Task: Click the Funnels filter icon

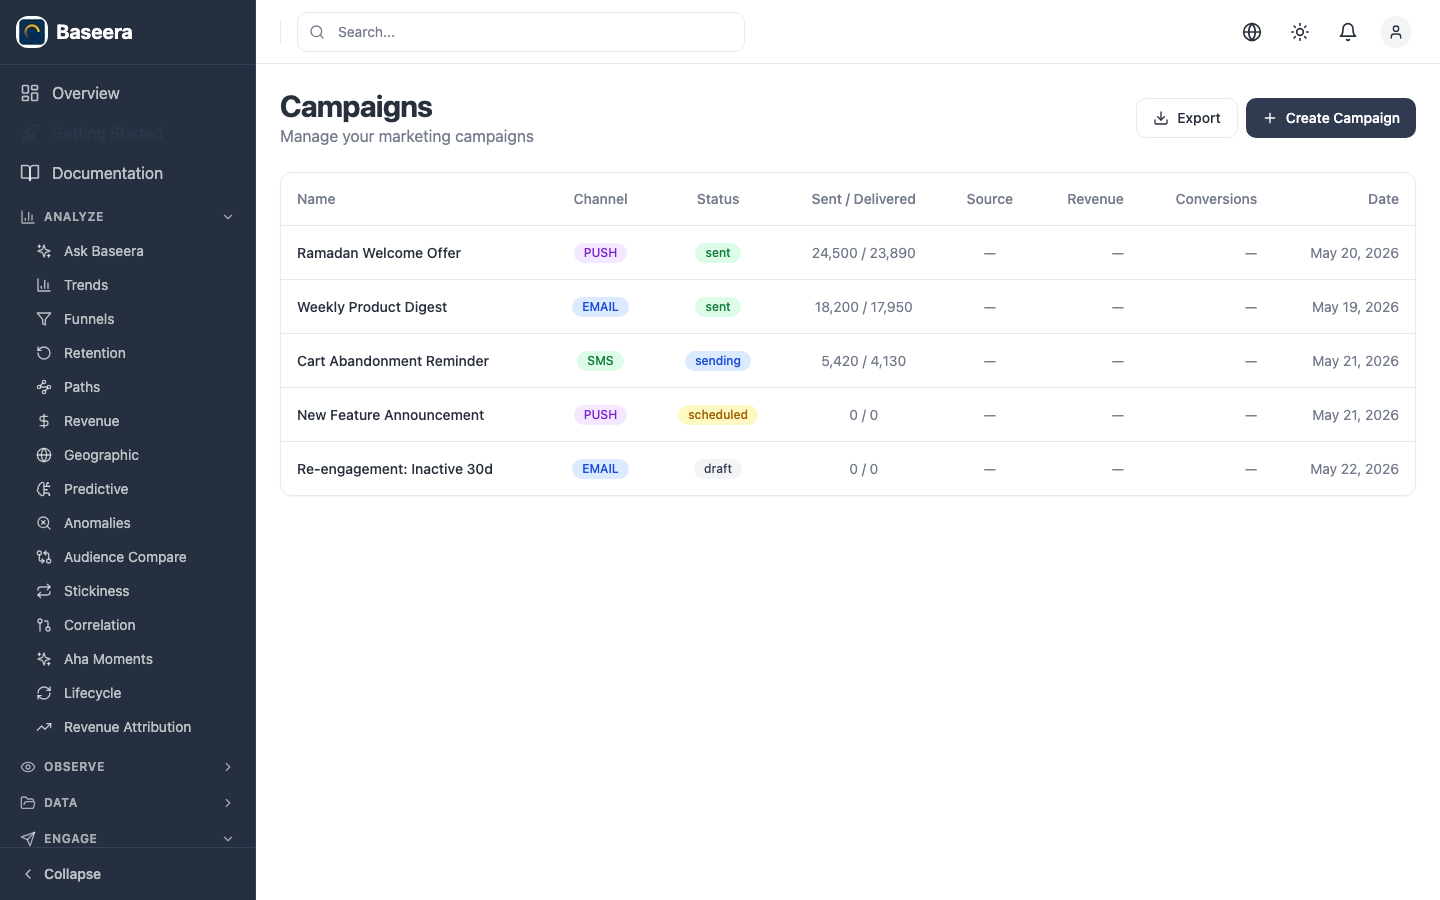Action: pyautogui.click(x=44, y=319)
